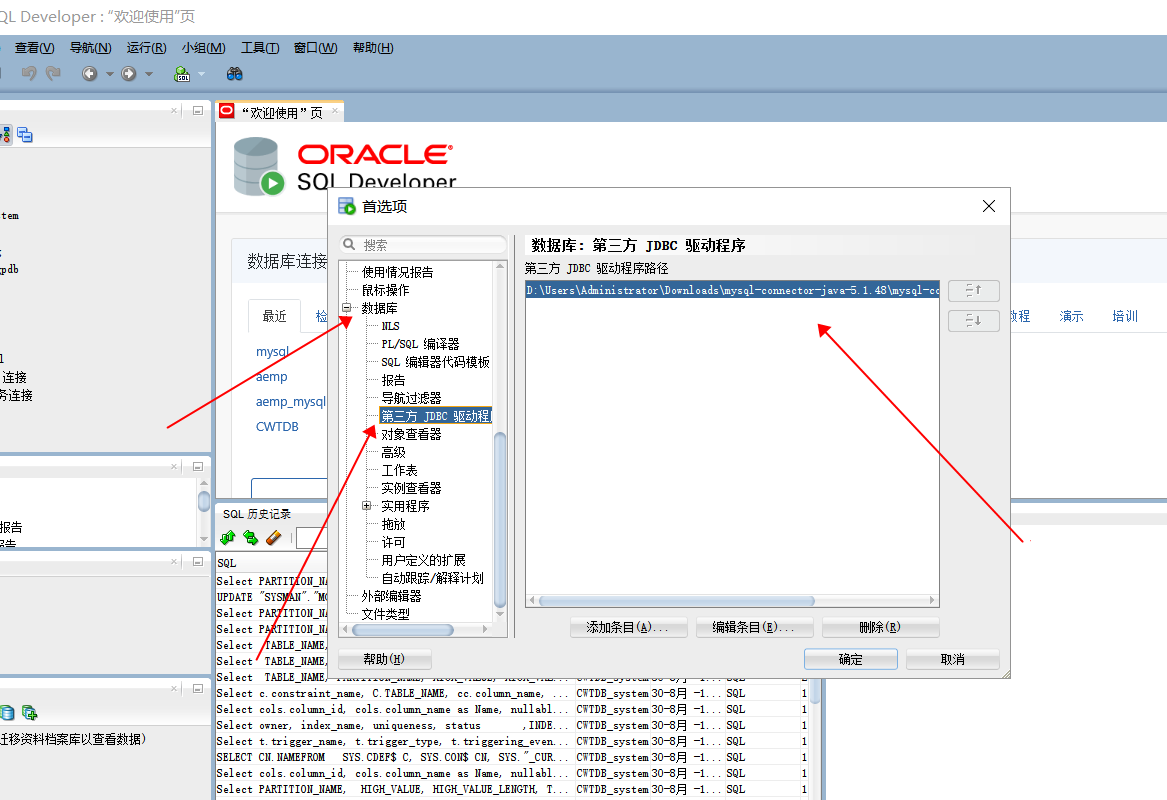Screen dimensions: 1167x800
Task: Select the "Select owner, index_name, uniqueness" history row
Action: coord(511,726)
